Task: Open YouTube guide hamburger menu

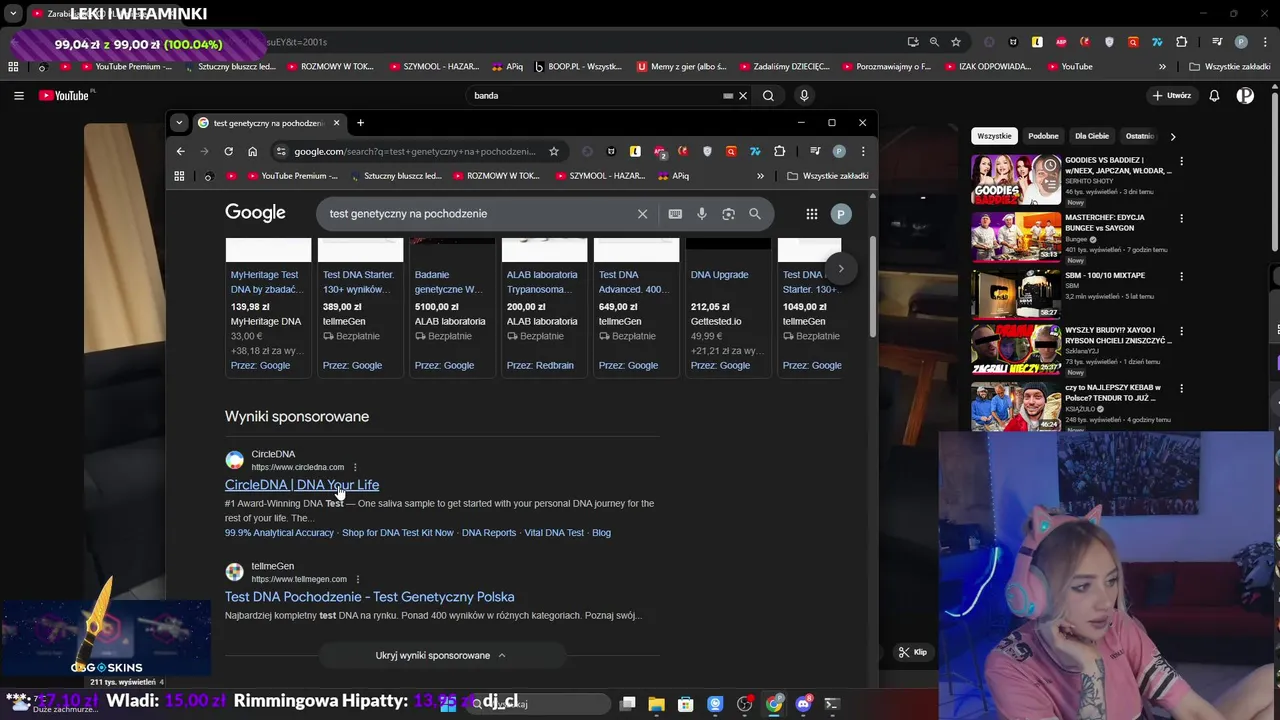Action: point(19,96)
